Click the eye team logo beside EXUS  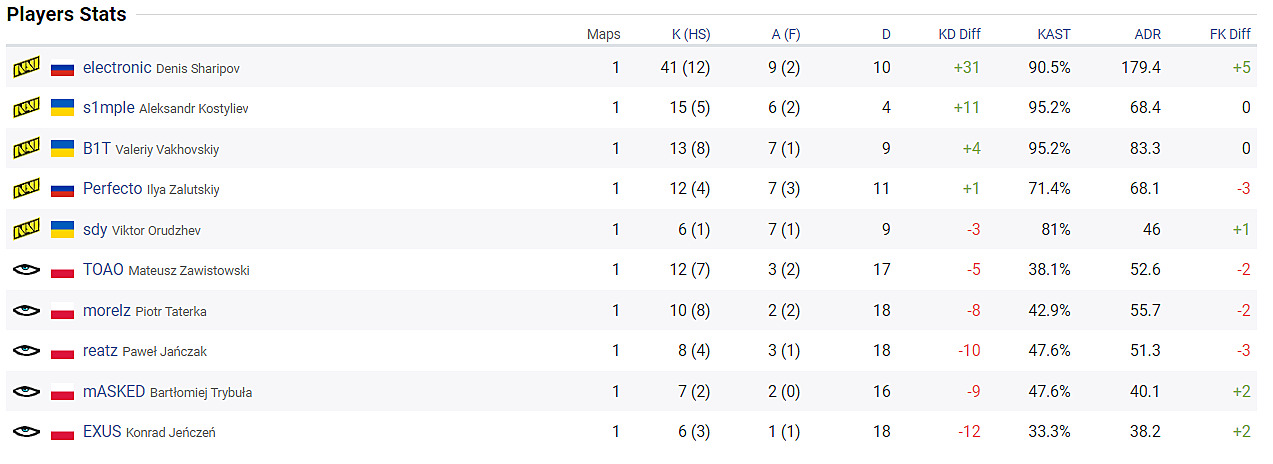coord(26,432)
